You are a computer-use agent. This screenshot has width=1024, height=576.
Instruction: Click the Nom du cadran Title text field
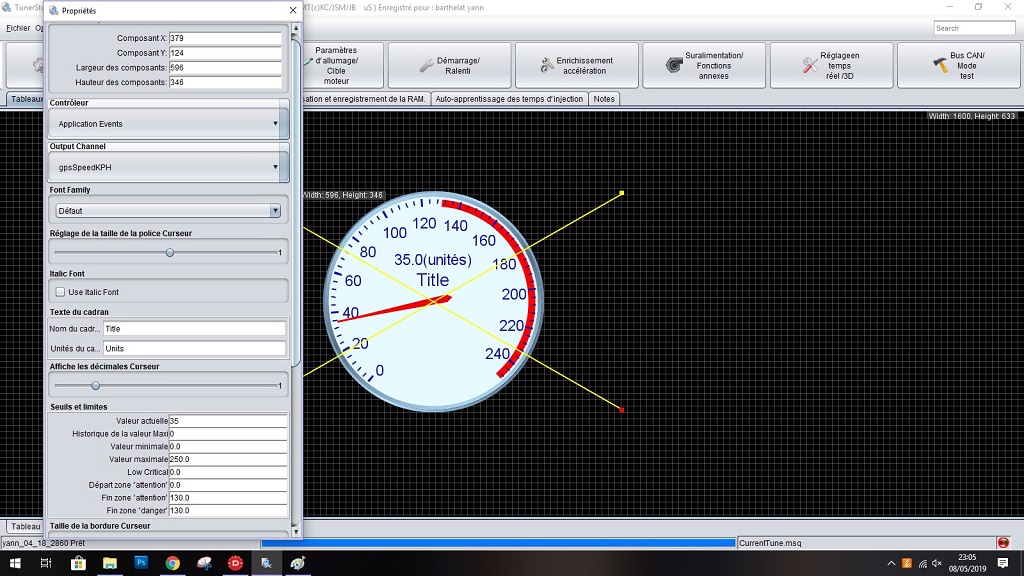pos(194,328)
